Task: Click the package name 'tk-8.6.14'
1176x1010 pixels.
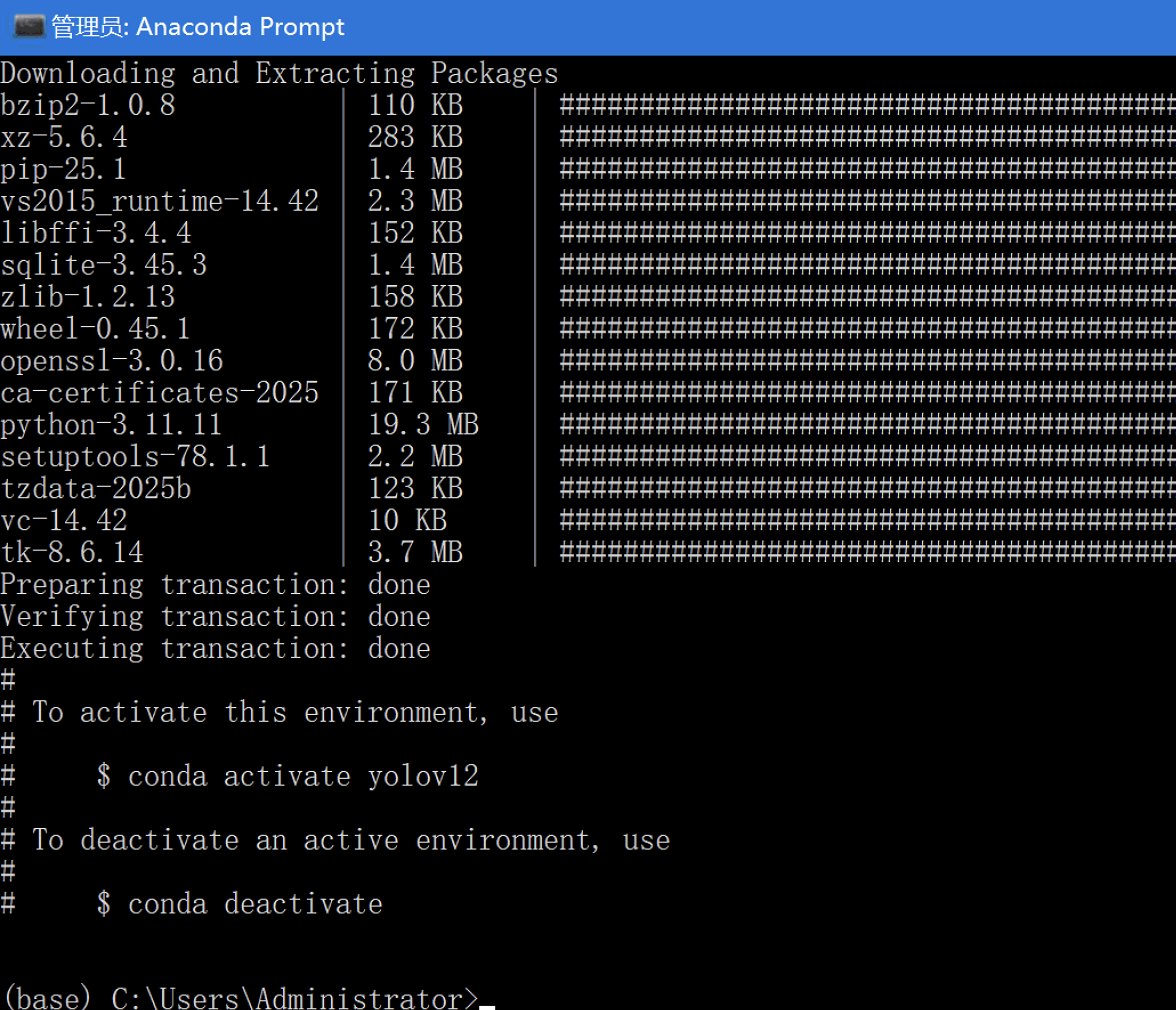Action: [72, 553]
